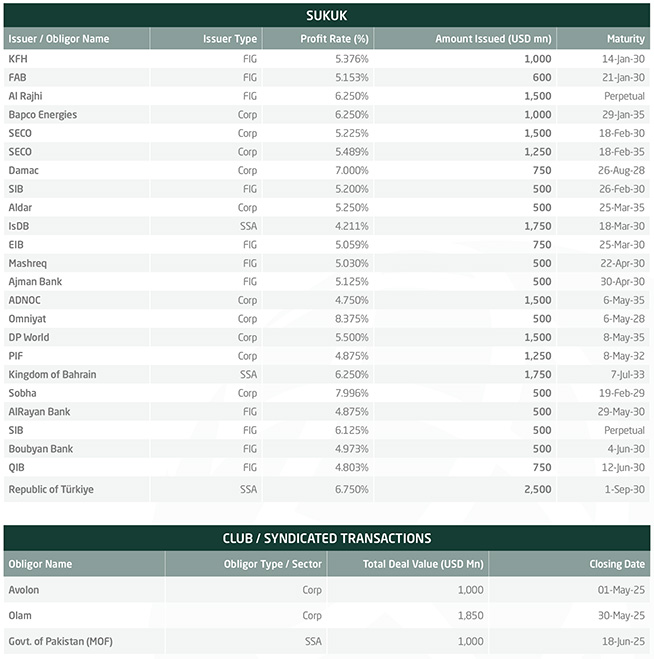The height and width of the screenshot is (659, 654).
Task: Click the Total Deal Value (USD Mn) header
Action: pyautogui.click(x=408, y=564)
